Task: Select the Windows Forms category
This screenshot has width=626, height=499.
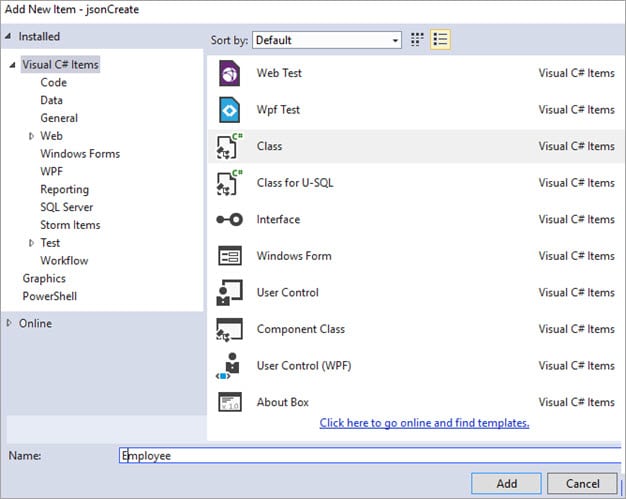Action: pos(80,154)
